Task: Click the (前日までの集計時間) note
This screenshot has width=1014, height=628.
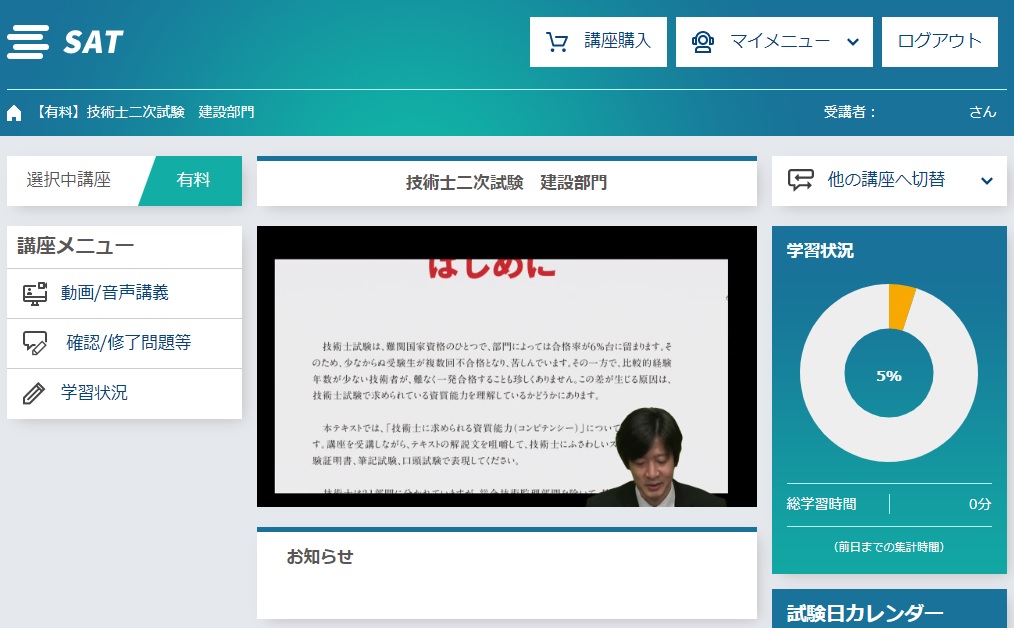Action: pyautogui.click(x=889, y=547)
